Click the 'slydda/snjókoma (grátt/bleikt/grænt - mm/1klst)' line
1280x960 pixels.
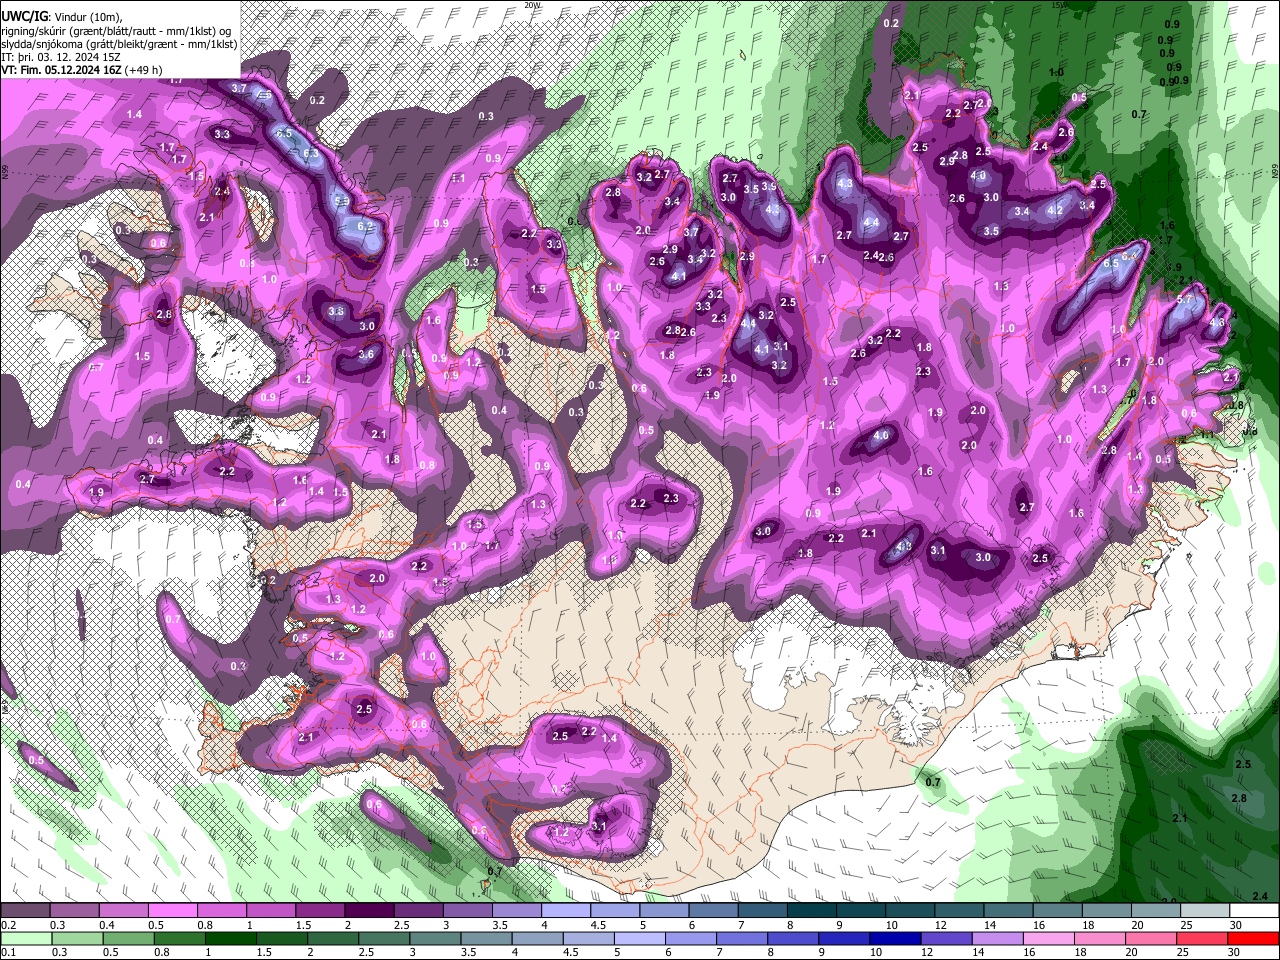(x=119, y=44)
